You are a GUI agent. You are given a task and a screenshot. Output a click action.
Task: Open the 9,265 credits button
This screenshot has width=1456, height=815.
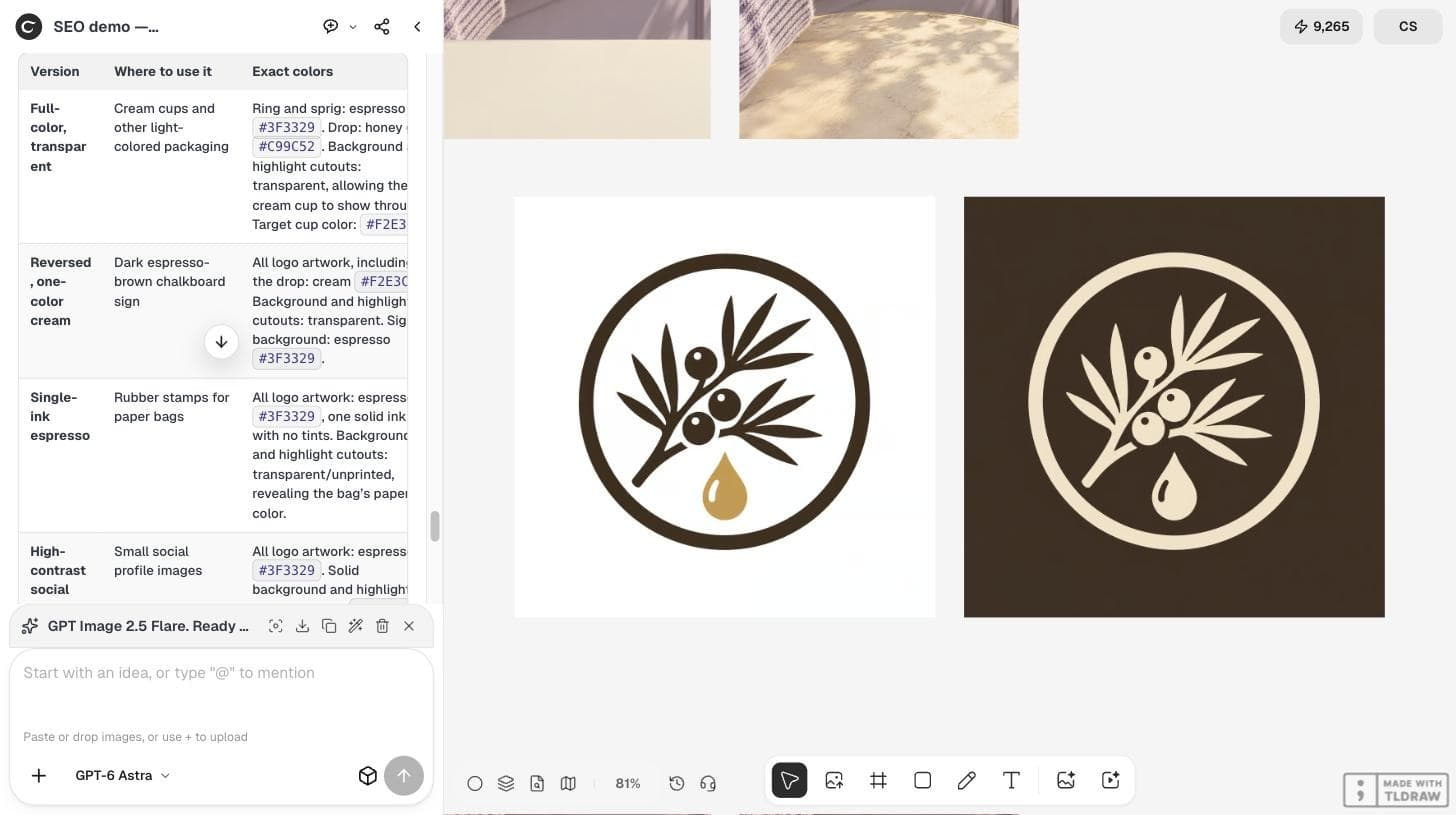point(1321,27)
